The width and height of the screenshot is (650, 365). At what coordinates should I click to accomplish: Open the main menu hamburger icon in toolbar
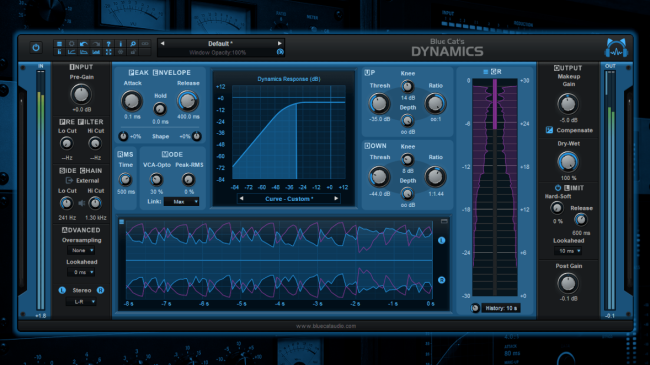point(59,44)
